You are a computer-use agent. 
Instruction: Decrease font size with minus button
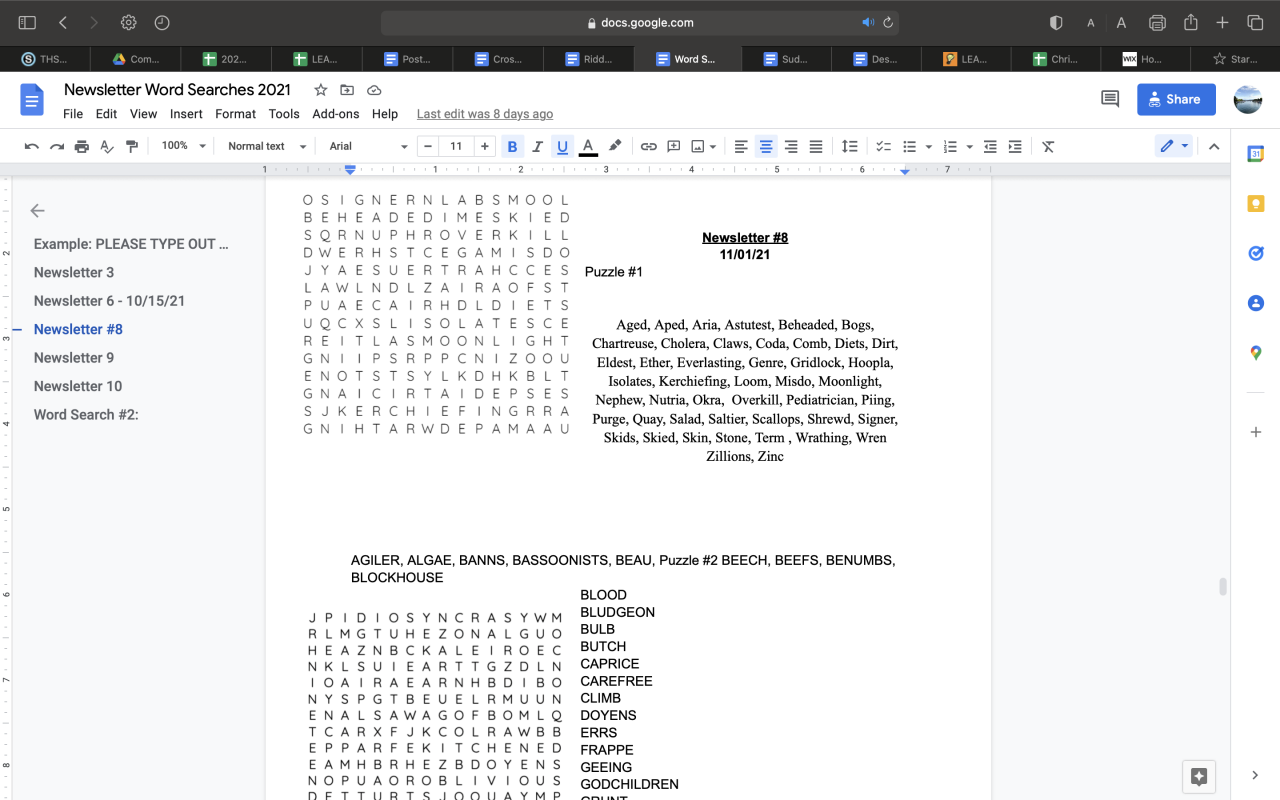[x=428, y=146]
